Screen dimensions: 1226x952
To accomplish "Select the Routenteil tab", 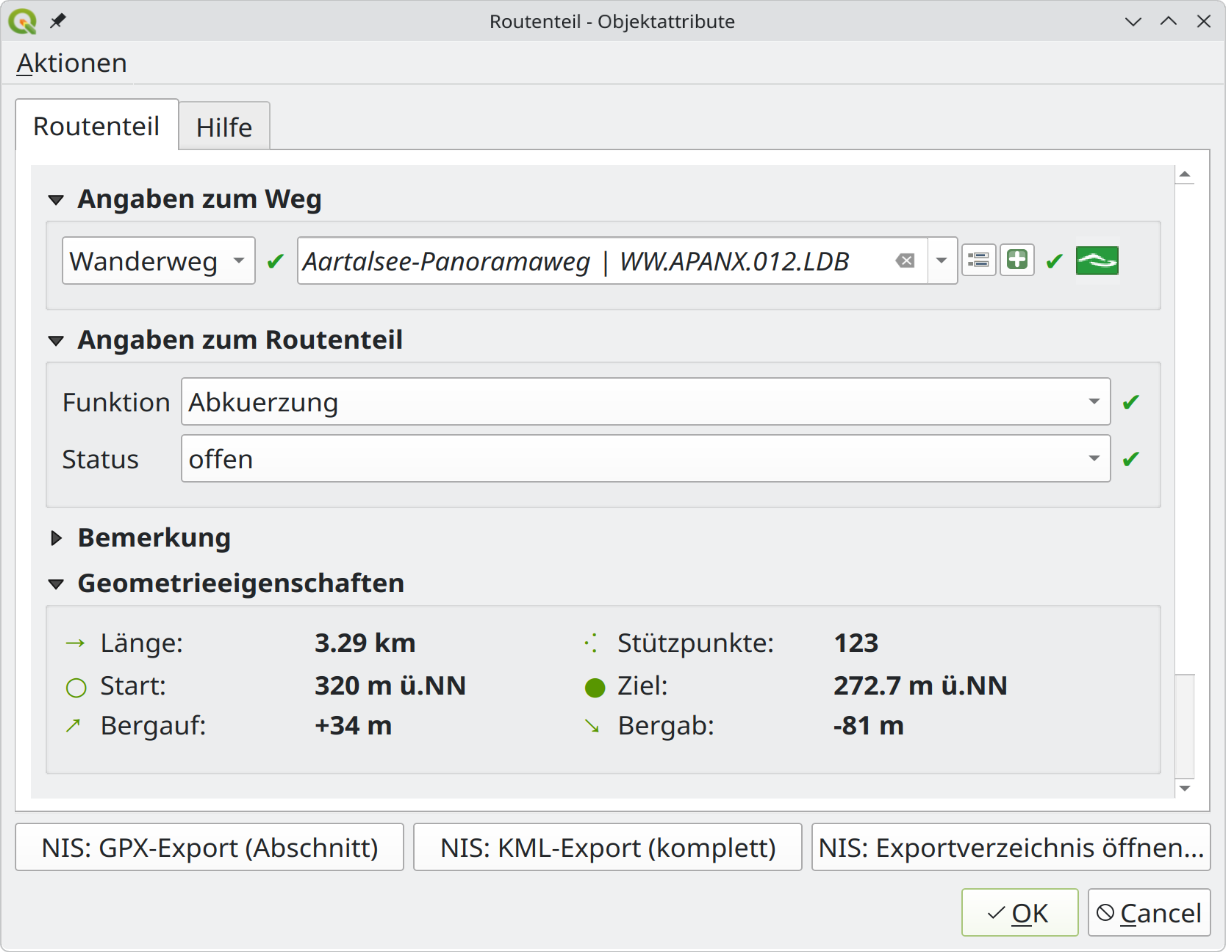I will pyautogui.click(x=96, y=126).
